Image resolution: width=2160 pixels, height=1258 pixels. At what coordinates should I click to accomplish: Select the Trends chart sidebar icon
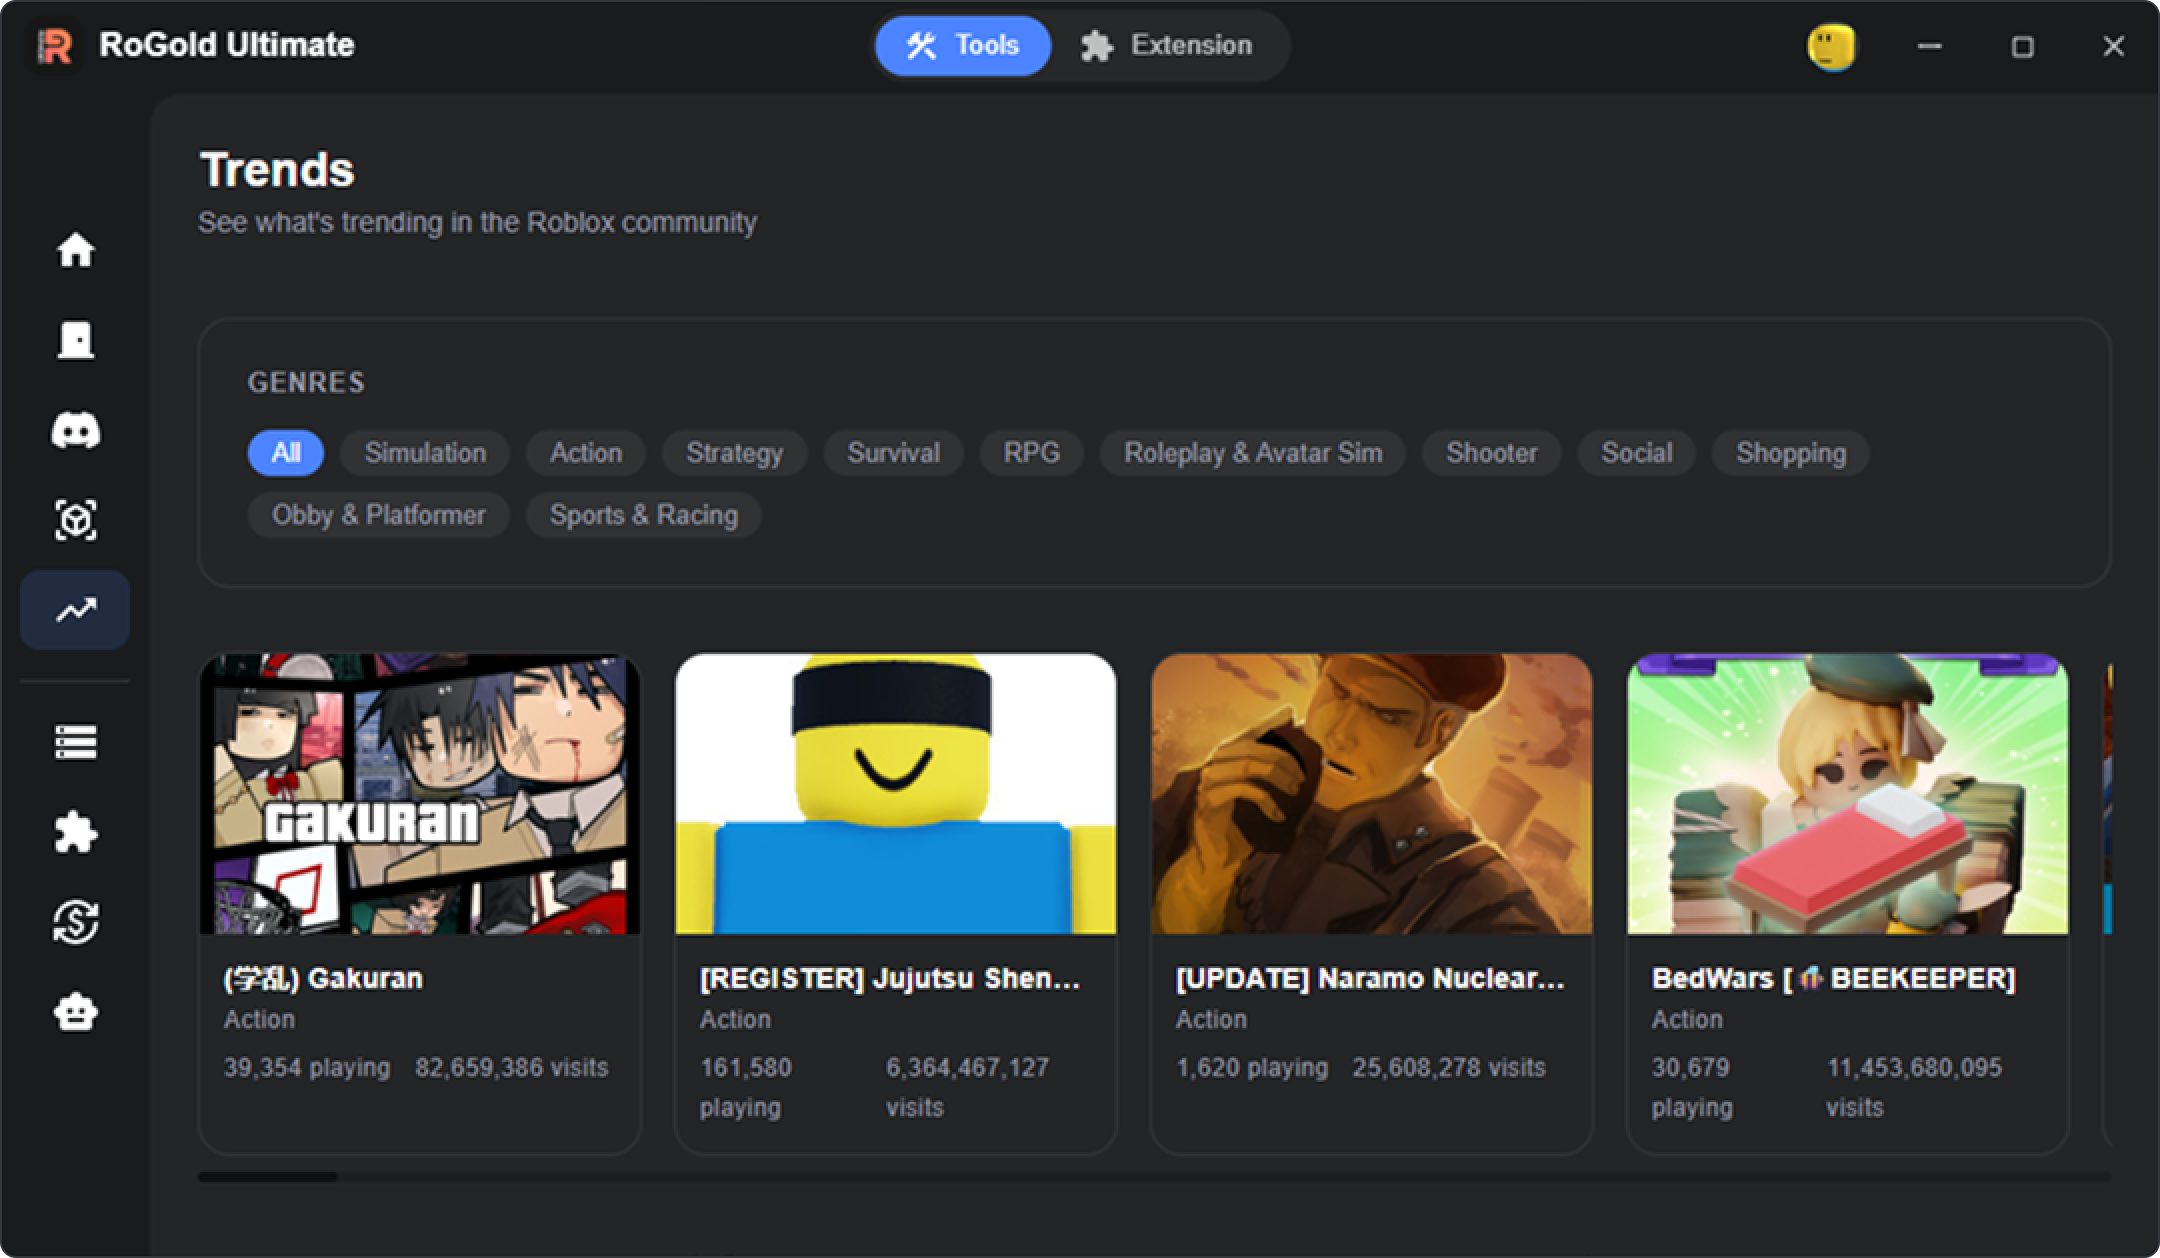pos(75,610)
